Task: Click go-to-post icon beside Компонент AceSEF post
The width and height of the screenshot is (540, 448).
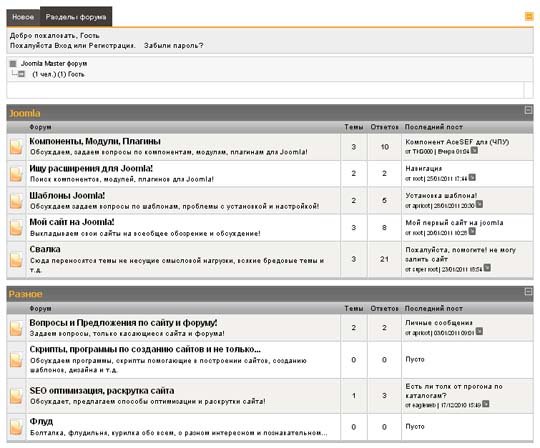Action: coord(474,150)
